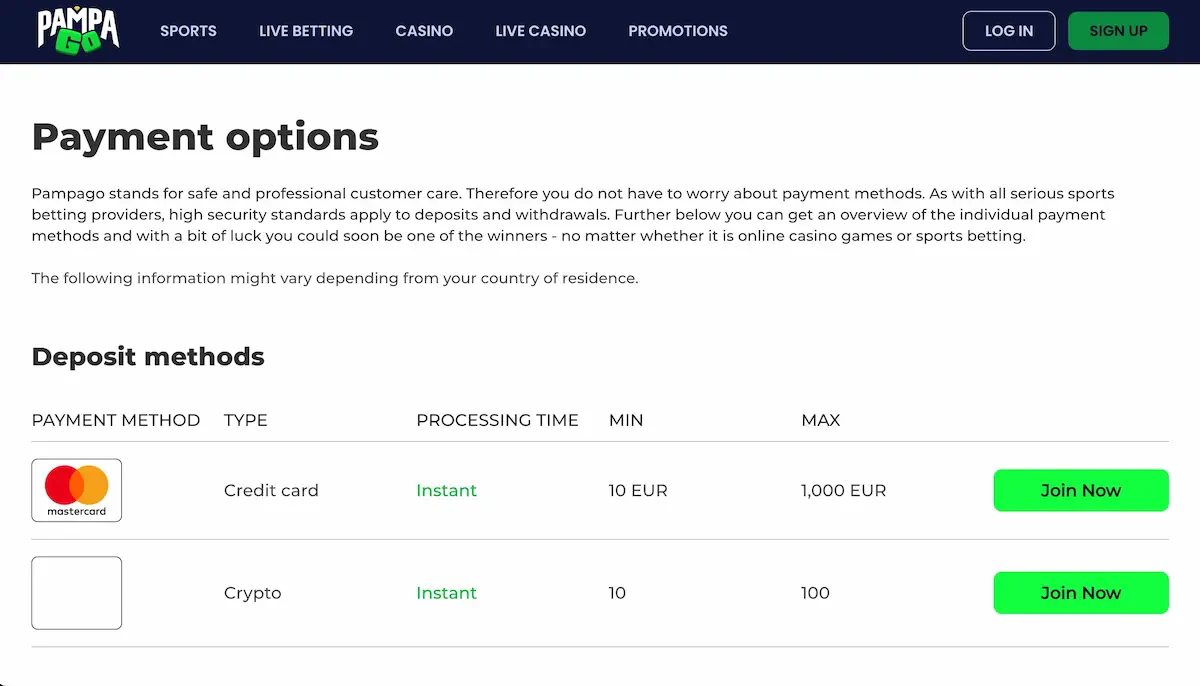Screen dimensions: 1200x686
Task: Click Instant in the Credit card row
Action: coord(446,490)
